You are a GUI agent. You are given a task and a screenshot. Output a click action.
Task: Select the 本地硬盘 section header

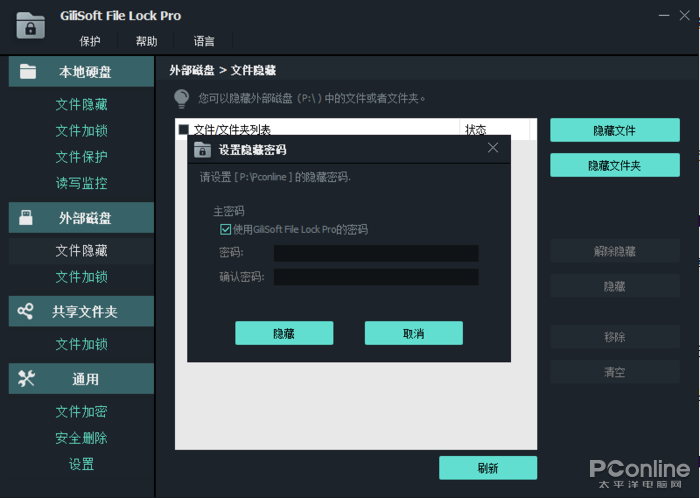click(81, 71)
